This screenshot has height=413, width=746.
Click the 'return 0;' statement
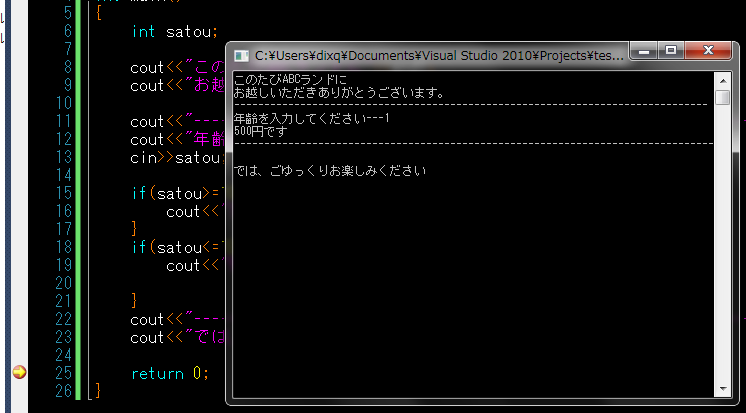coord(170,374)
